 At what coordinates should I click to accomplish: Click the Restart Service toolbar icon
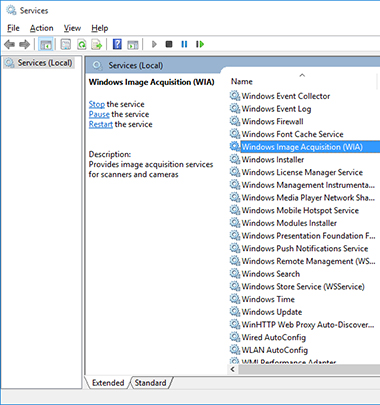200,44
